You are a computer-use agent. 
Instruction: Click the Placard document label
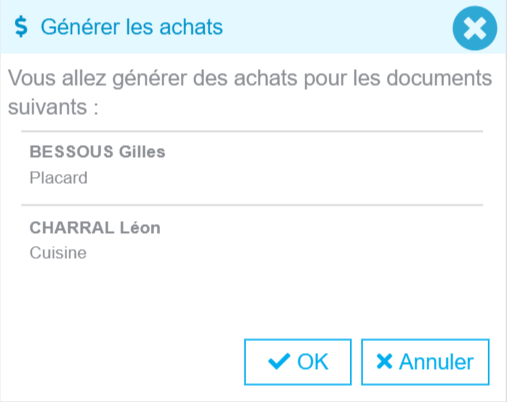point(59,178)
